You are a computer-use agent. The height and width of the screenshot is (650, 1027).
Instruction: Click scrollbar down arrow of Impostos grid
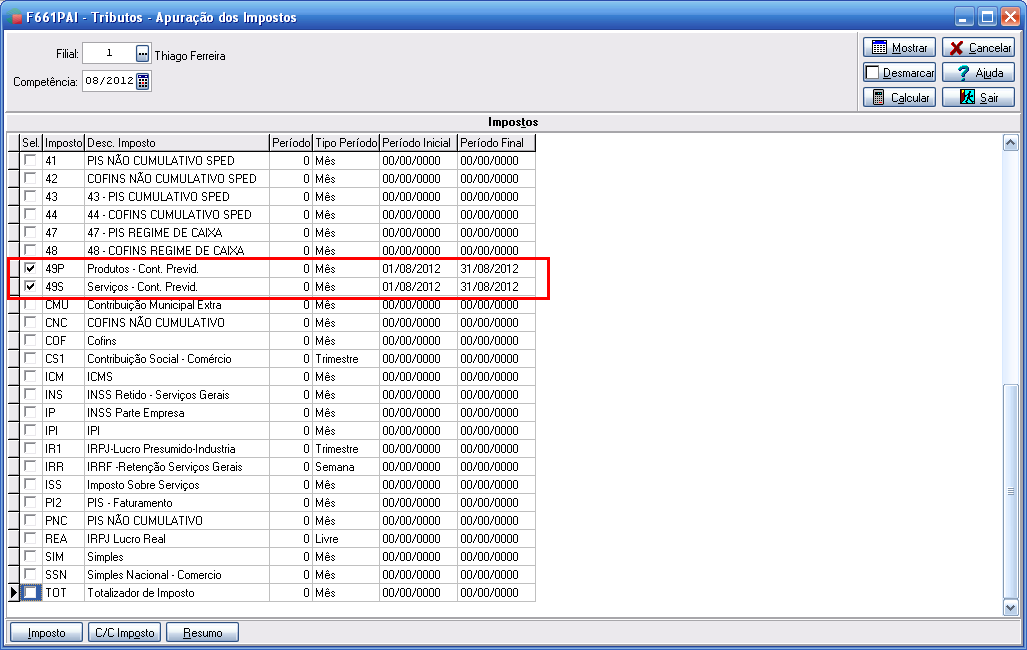click(1011, 608)
